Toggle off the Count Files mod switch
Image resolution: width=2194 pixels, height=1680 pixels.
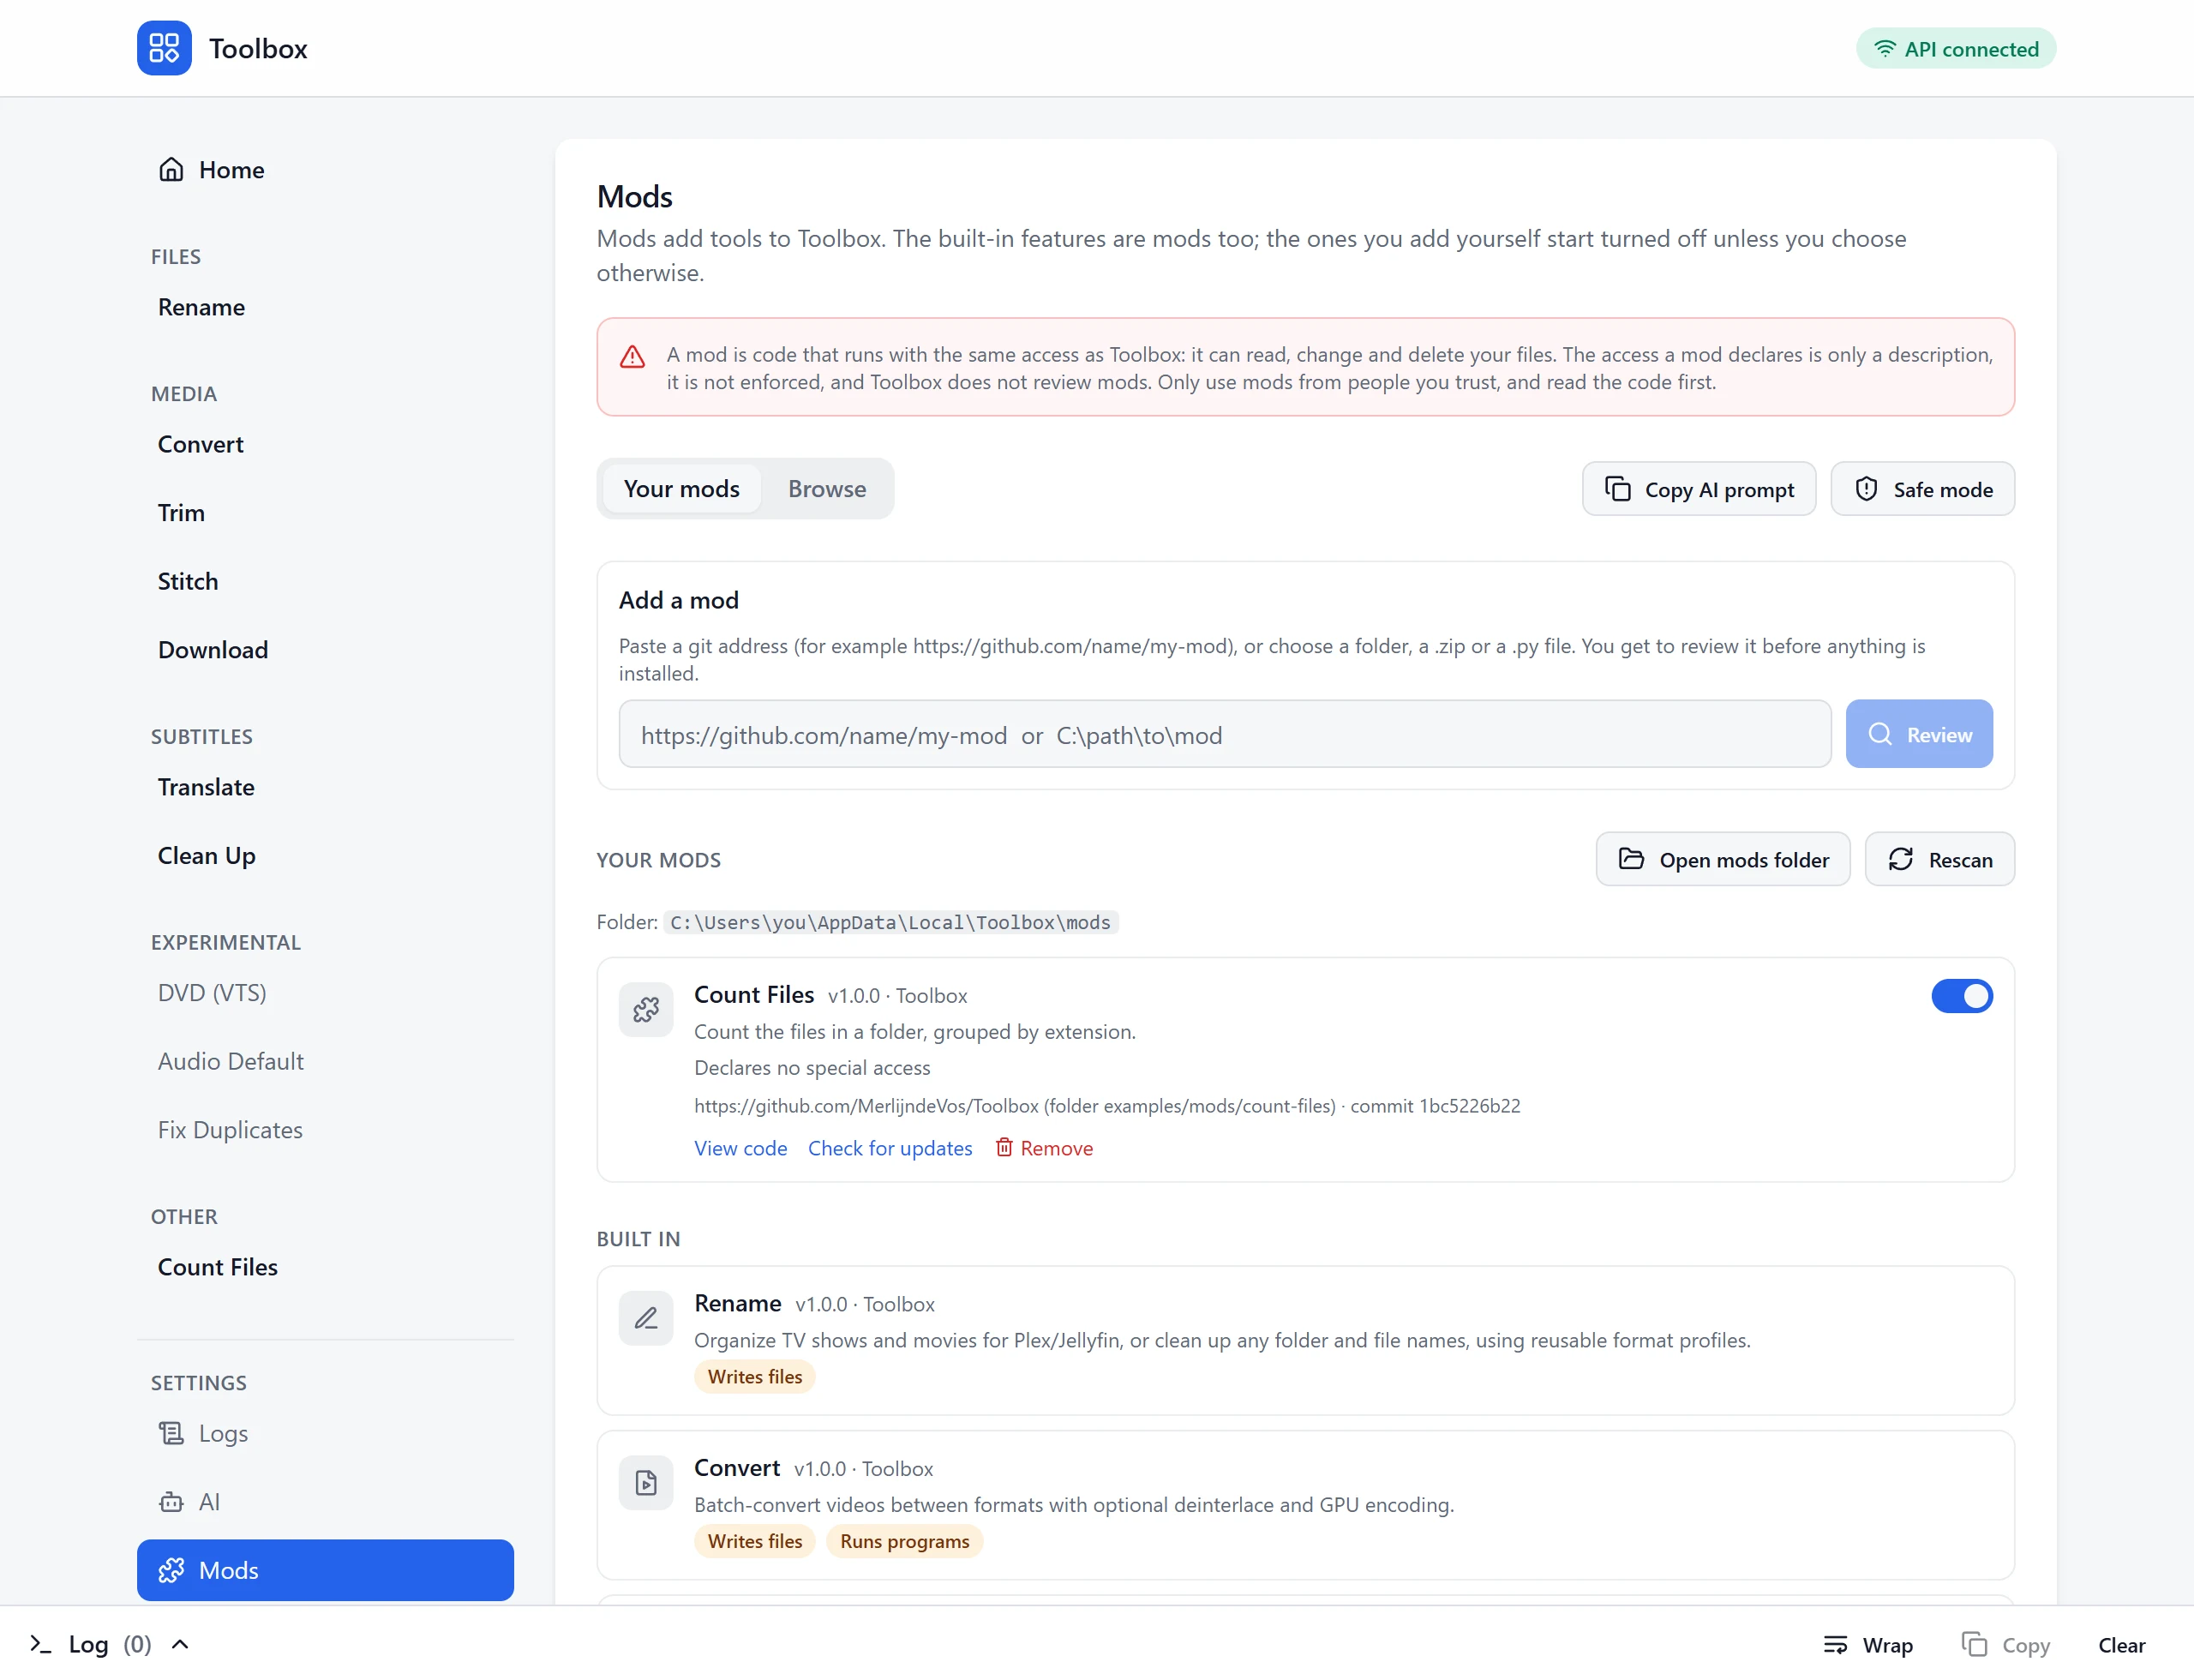(x=1962, y=996)
